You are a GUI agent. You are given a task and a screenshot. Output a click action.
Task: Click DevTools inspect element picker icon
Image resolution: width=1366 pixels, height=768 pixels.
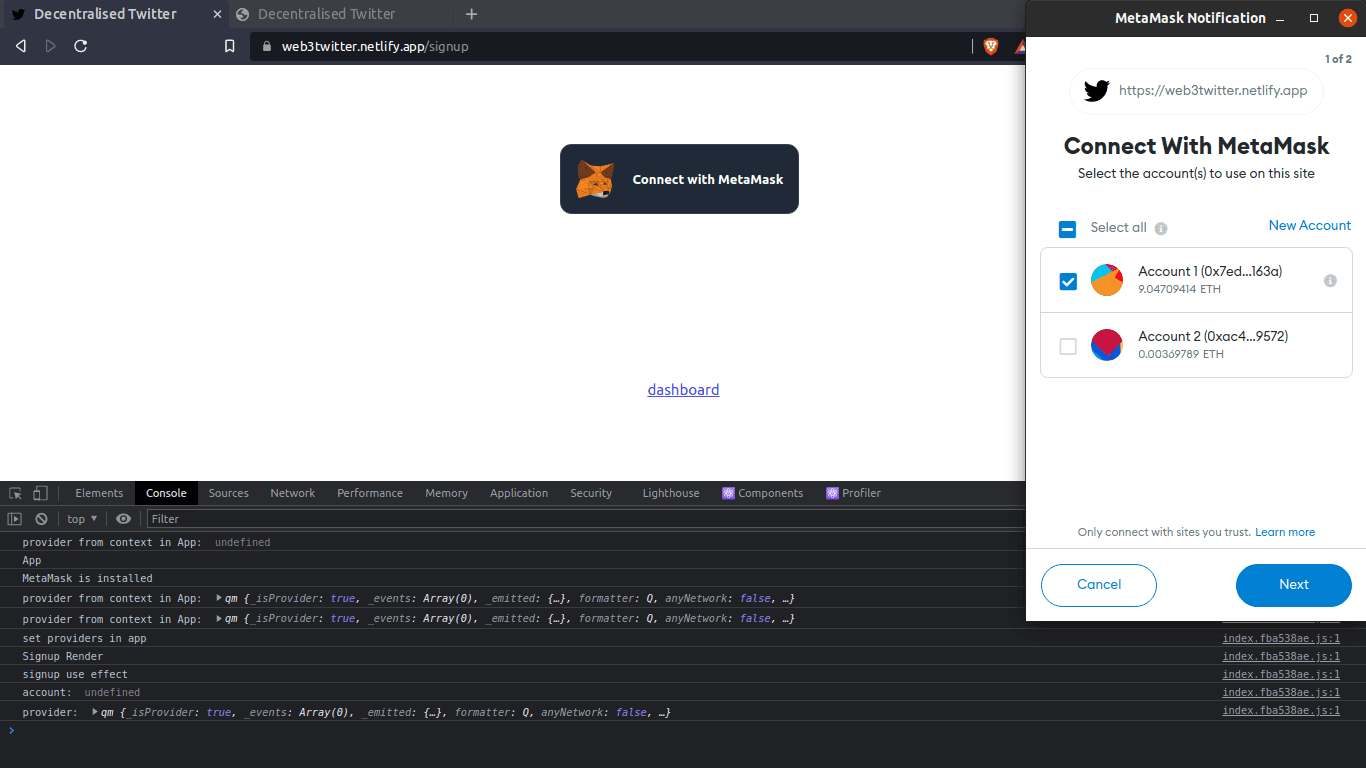pos(16,493)
